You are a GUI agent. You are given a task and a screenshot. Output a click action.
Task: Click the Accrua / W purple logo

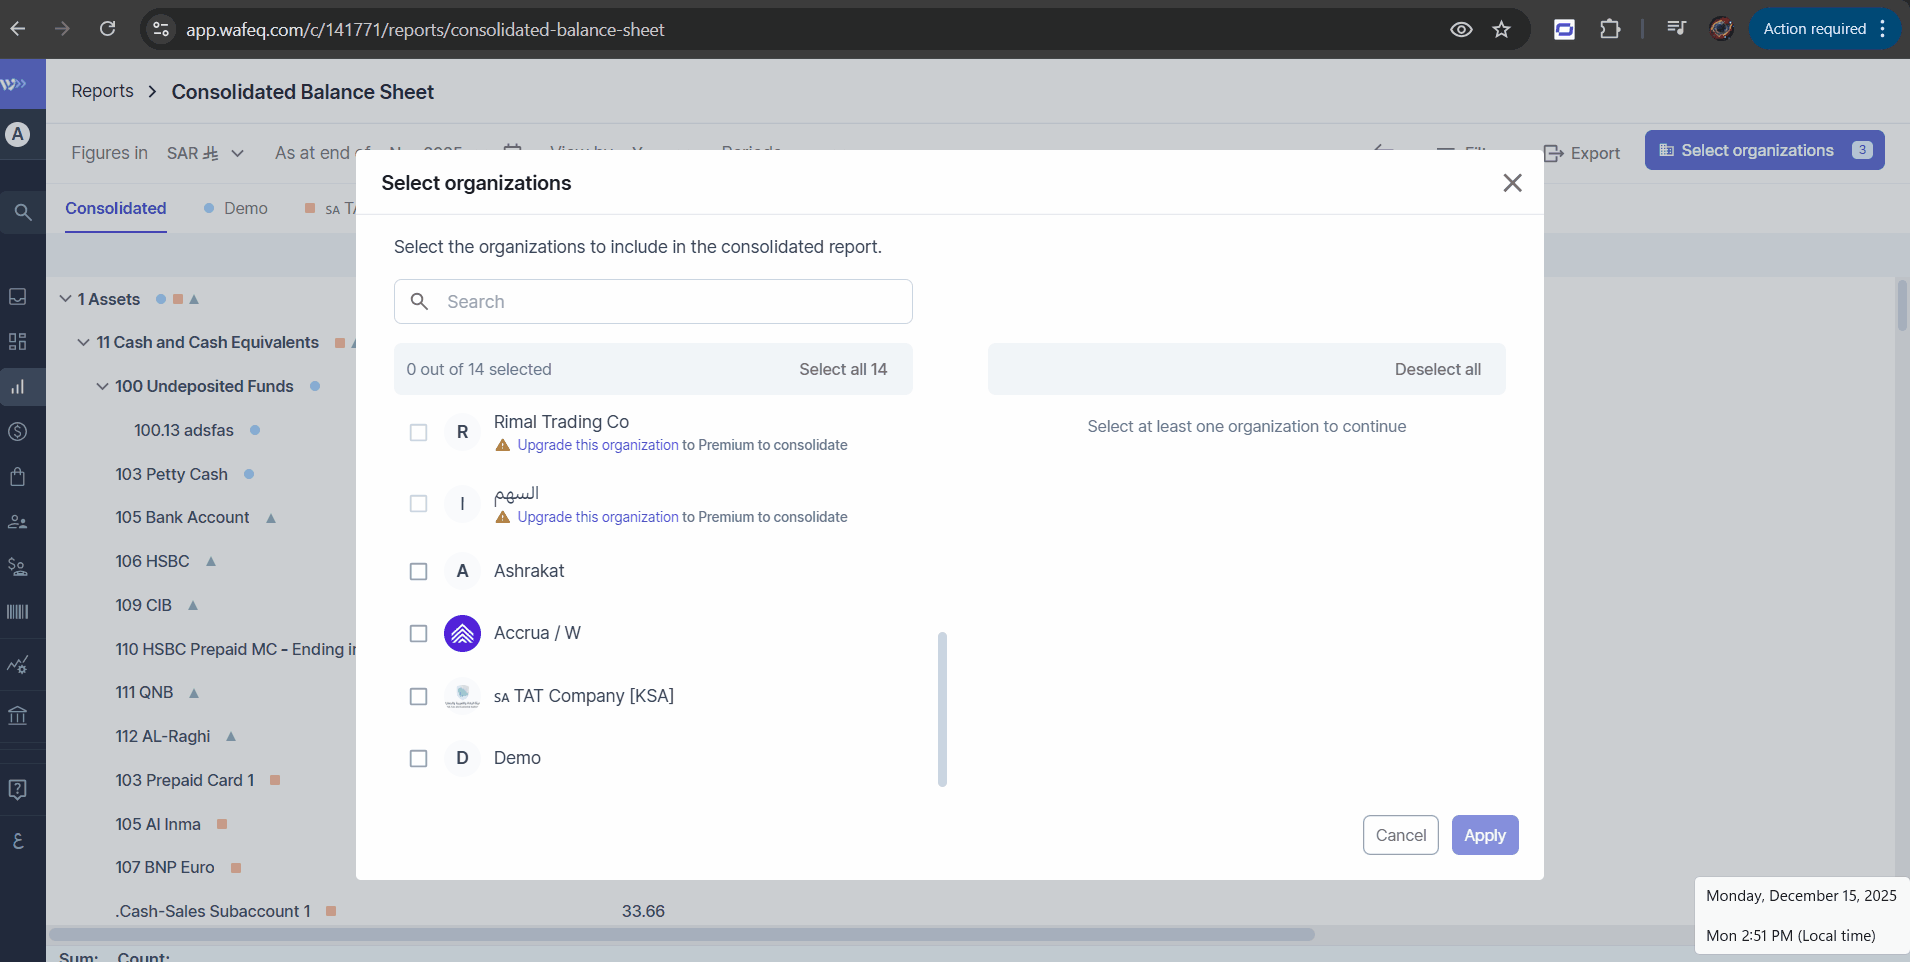tap(462, 634)
